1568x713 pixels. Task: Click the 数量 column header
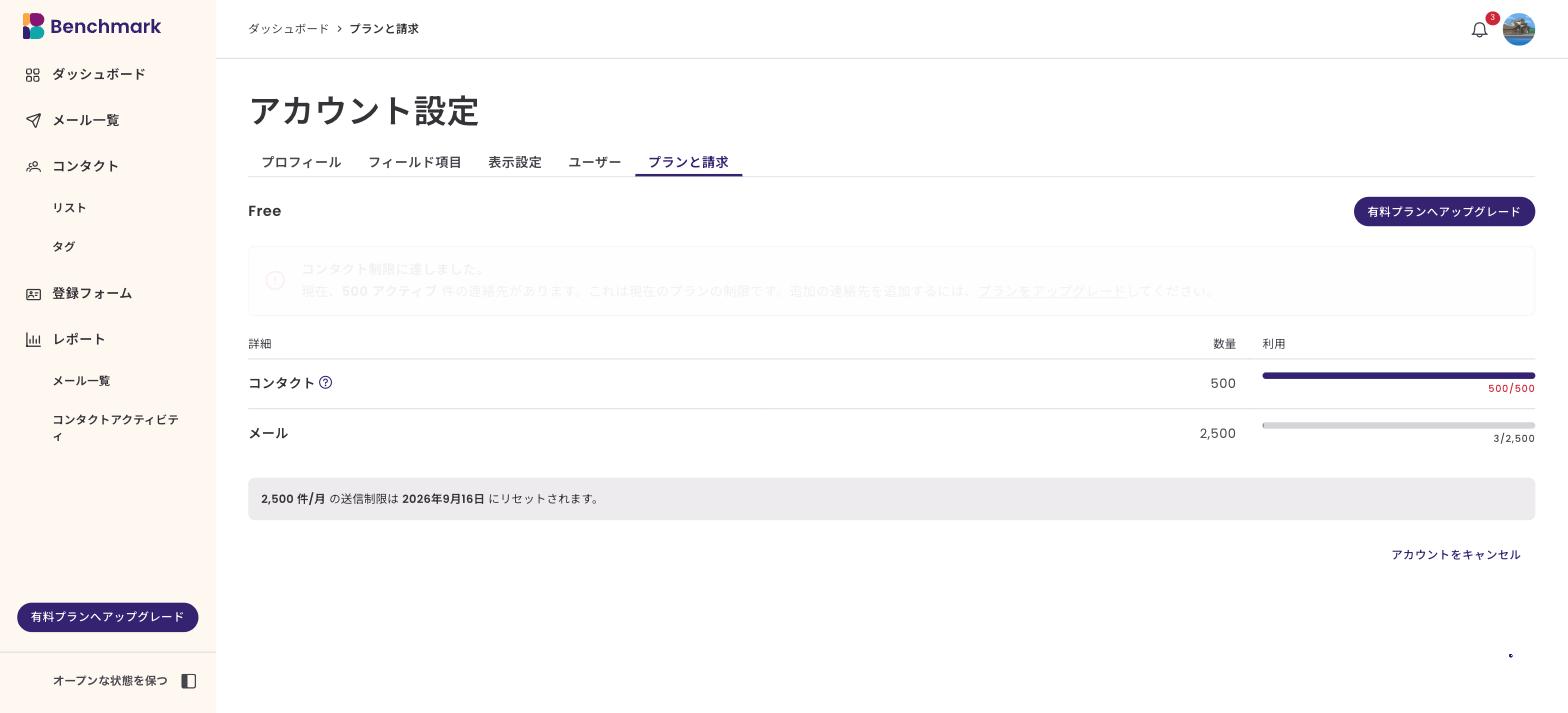(x=1225, y=344)
